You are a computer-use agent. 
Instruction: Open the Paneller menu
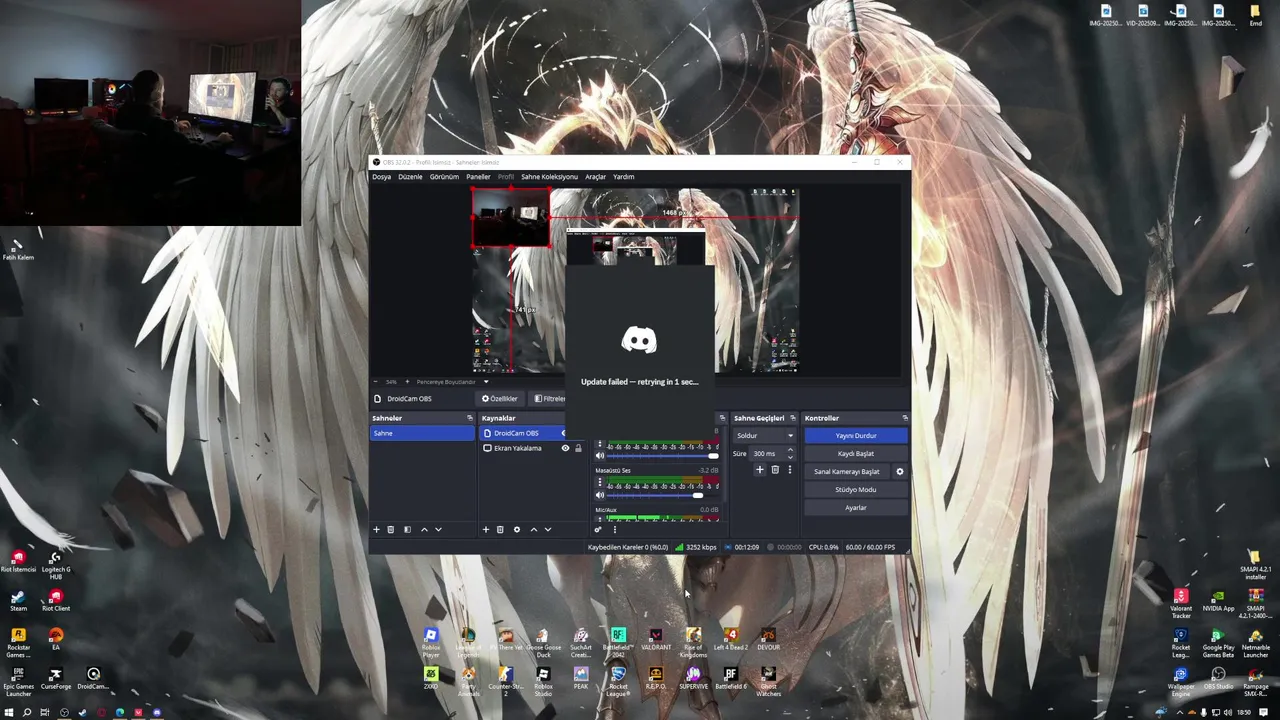(x=478, y=177)
